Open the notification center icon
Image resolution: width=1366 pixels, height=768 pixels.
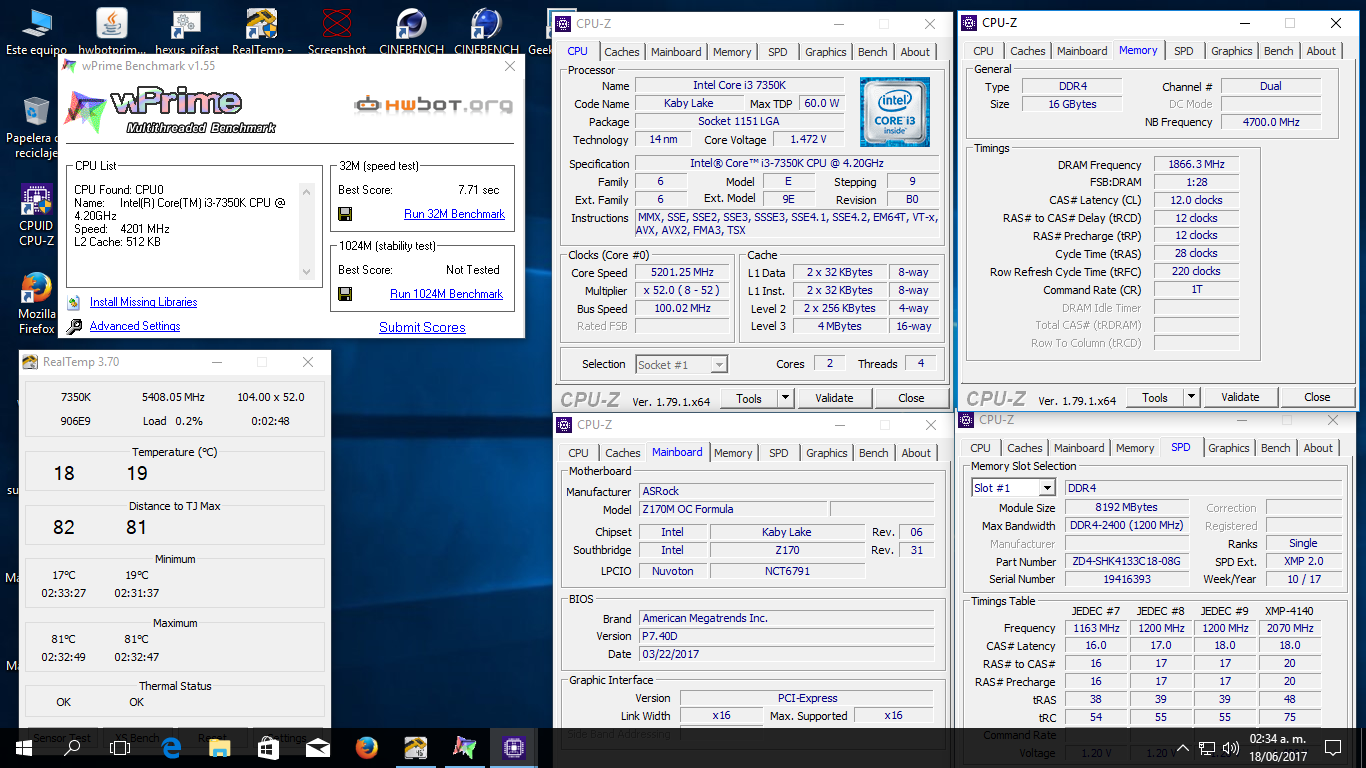coord(1332,747)
